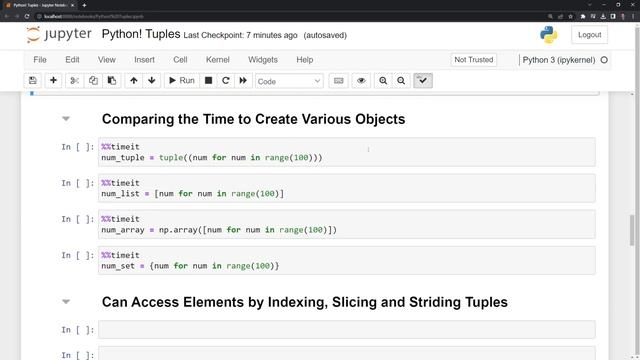Click the kernel idle indicator circle
The image size is (640, 360).
604,60
